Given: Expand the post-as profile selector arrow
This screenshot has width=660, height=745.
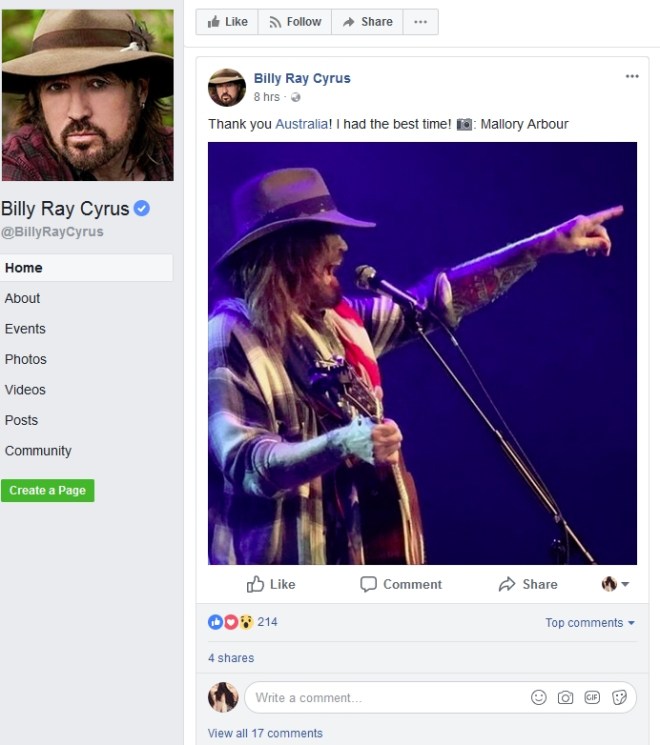Looking at the screenshot, I should tap(615, 584).
